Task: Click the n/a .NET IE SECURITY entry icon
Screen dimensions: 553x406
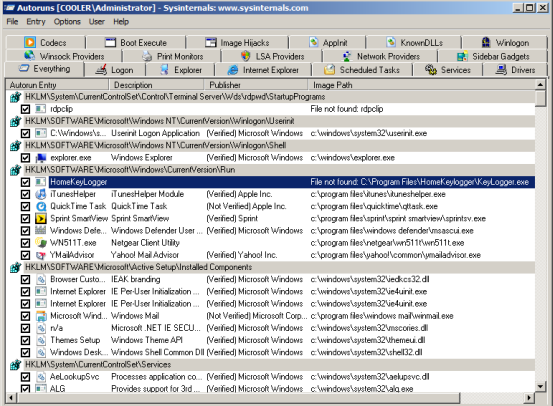Action: click(x=41, y=328)
